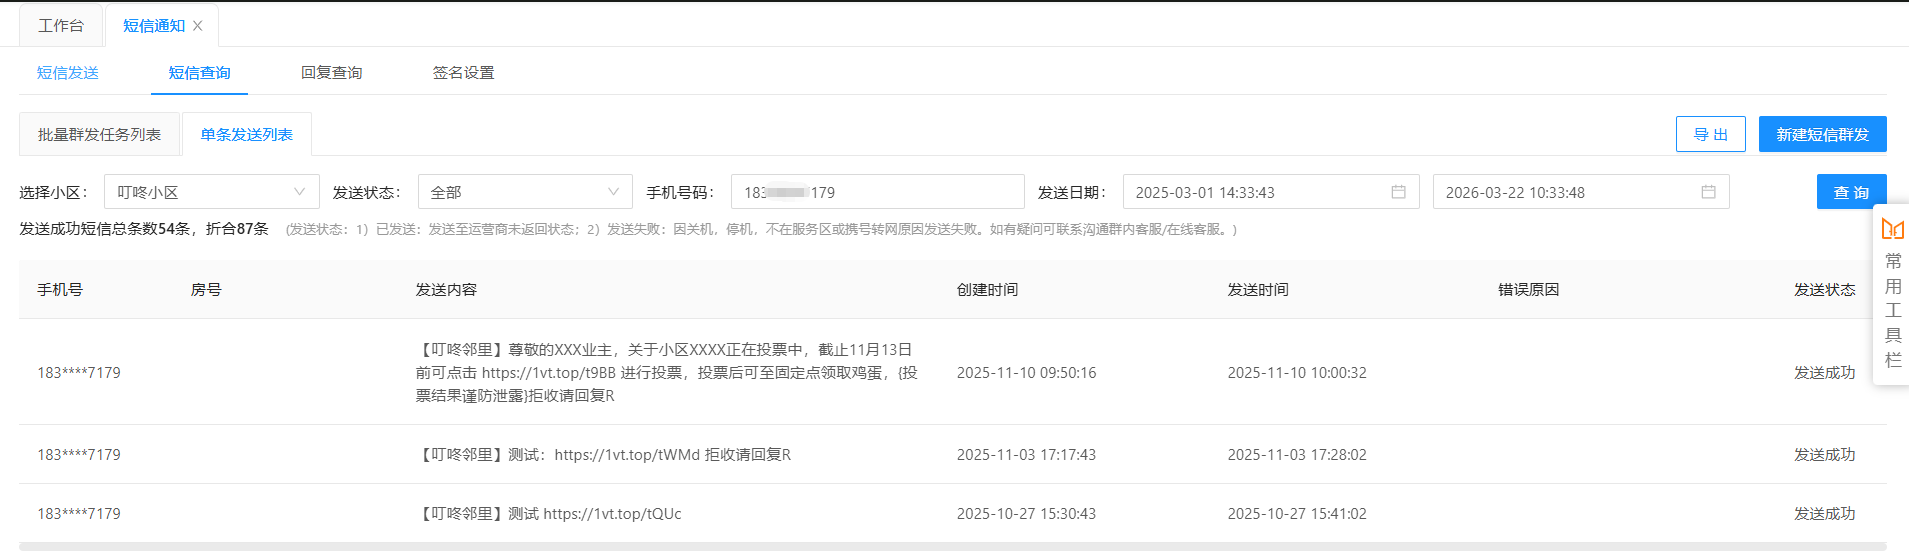1909x559 pixels.
Task: Open the start date calendar icon
Action: 1398,192
